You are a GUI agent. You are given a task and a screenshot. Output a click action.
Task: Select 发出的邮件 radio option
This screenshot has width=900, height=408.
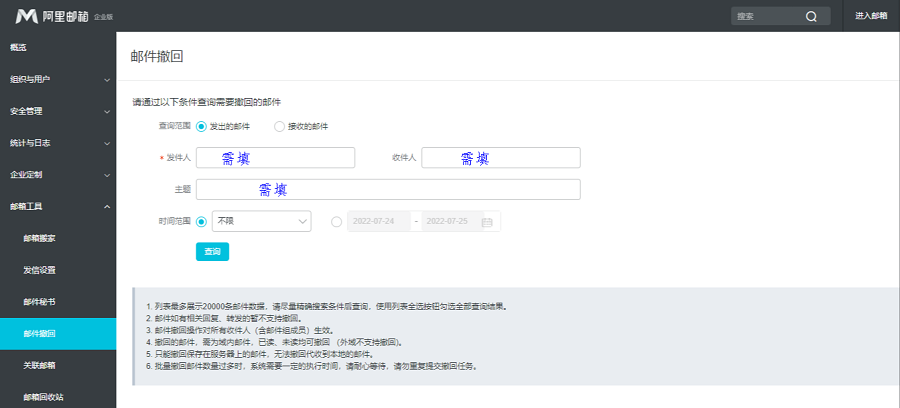[x=201, y=126]
